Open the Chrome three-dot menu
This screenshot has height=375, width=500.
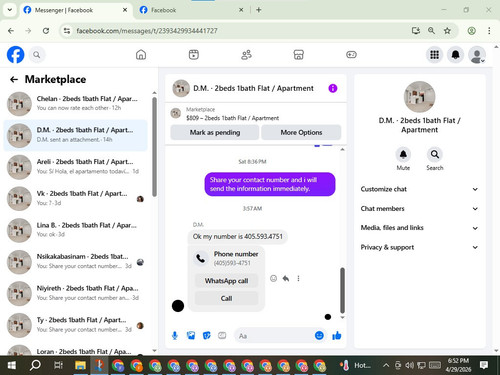(x=489, y=31)
